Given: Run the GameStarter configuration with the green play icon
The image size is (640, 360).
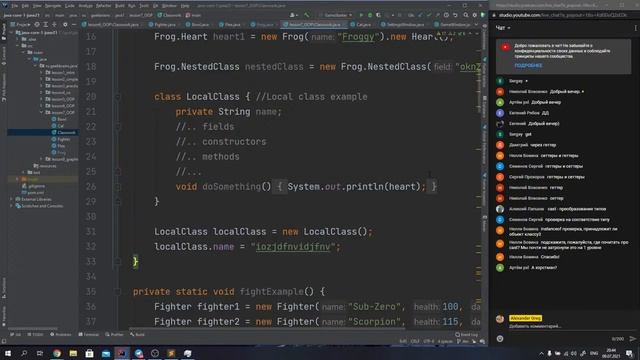Looking at the screenshot, I should [x=361, y=15].
